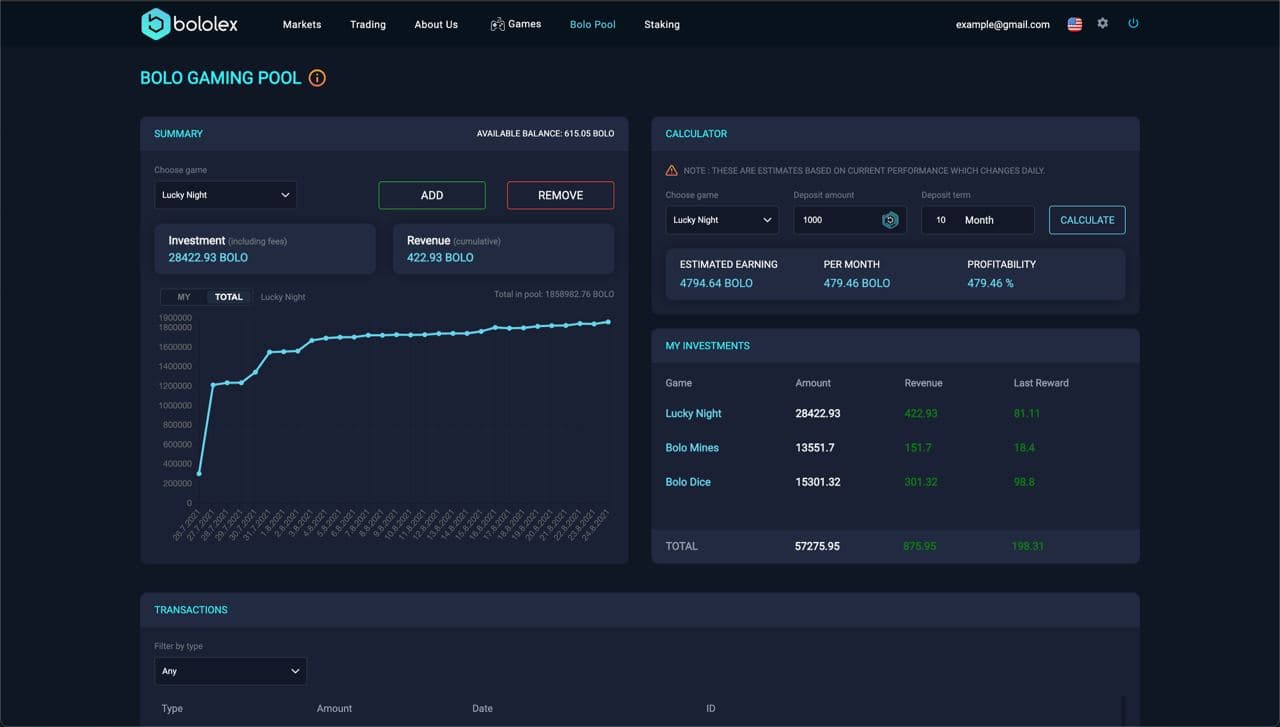The width and height of the screenshot is (1280, 727).
Task: Open the Bolo Pool tab
Action: 593,24
